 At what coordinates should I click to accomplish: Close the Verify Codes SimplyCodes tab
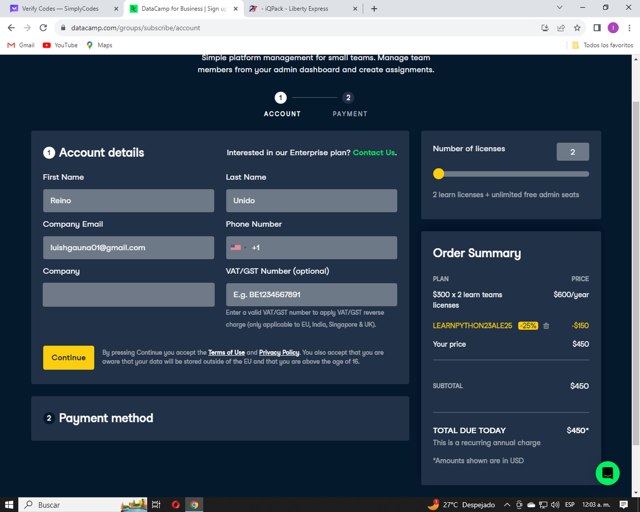pyautogui.click(x=116, y=9)
